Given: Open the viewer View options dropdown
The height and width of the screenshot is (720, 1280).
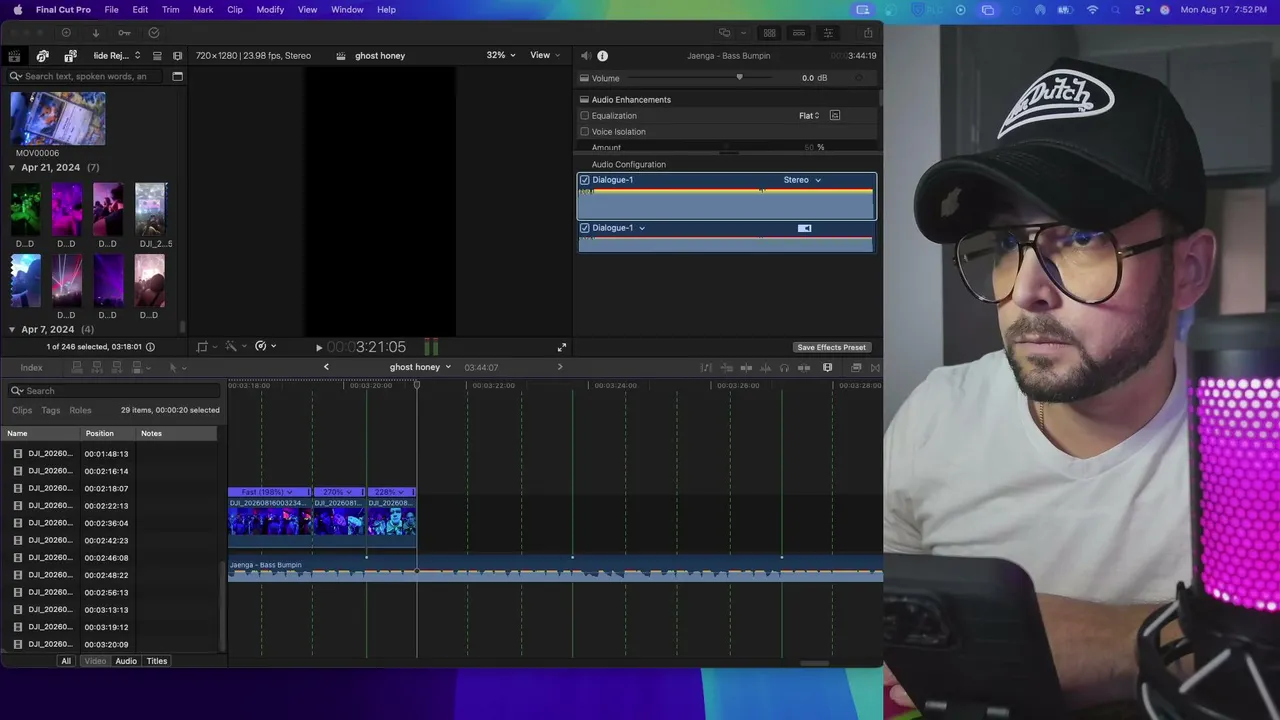Looking at the screenshot, I should coord(544,55).
